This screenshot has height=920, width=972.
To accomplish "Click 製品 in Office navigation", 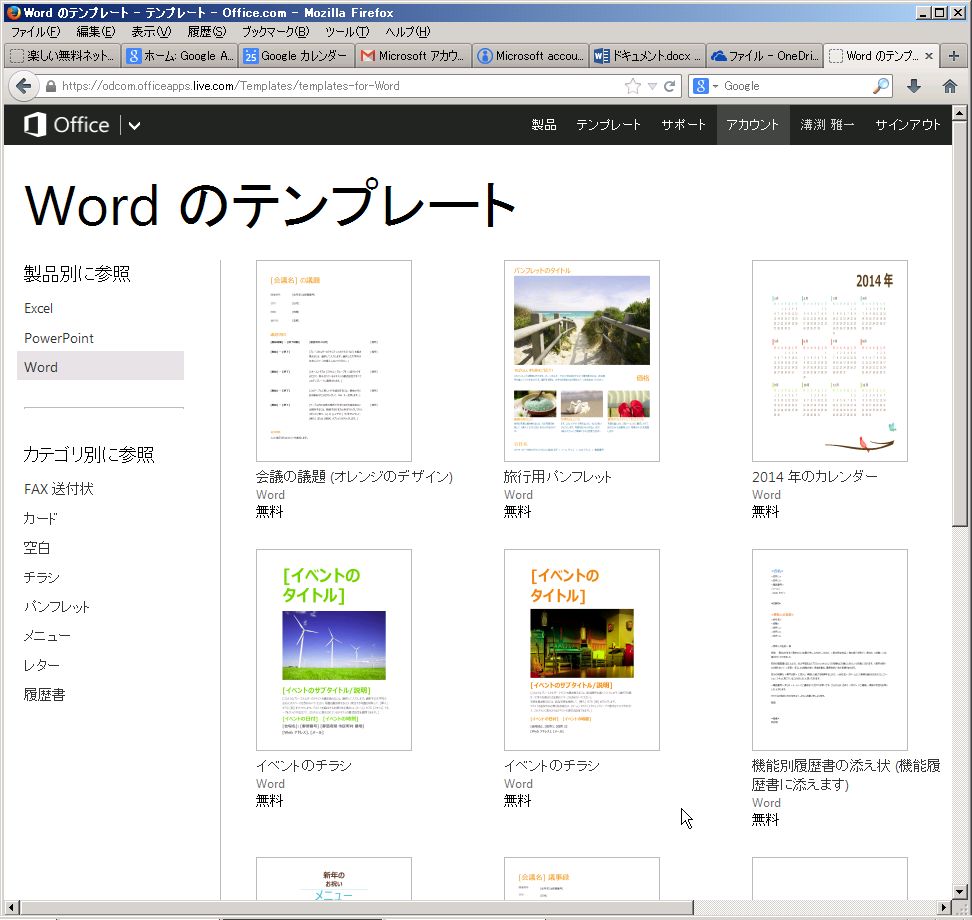I will (544, 125).
